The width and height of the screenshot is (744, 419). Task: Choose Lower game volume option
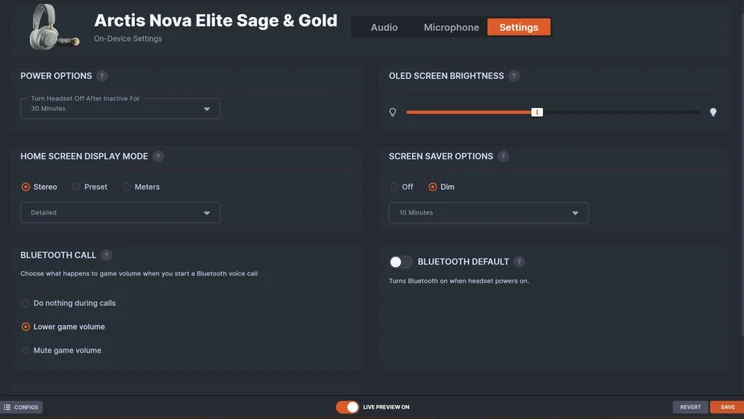click(x=63, y=327)
